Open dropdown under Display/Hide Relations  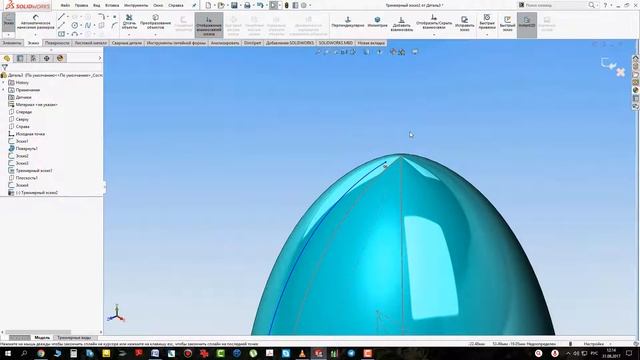click(x=434, y=35)
